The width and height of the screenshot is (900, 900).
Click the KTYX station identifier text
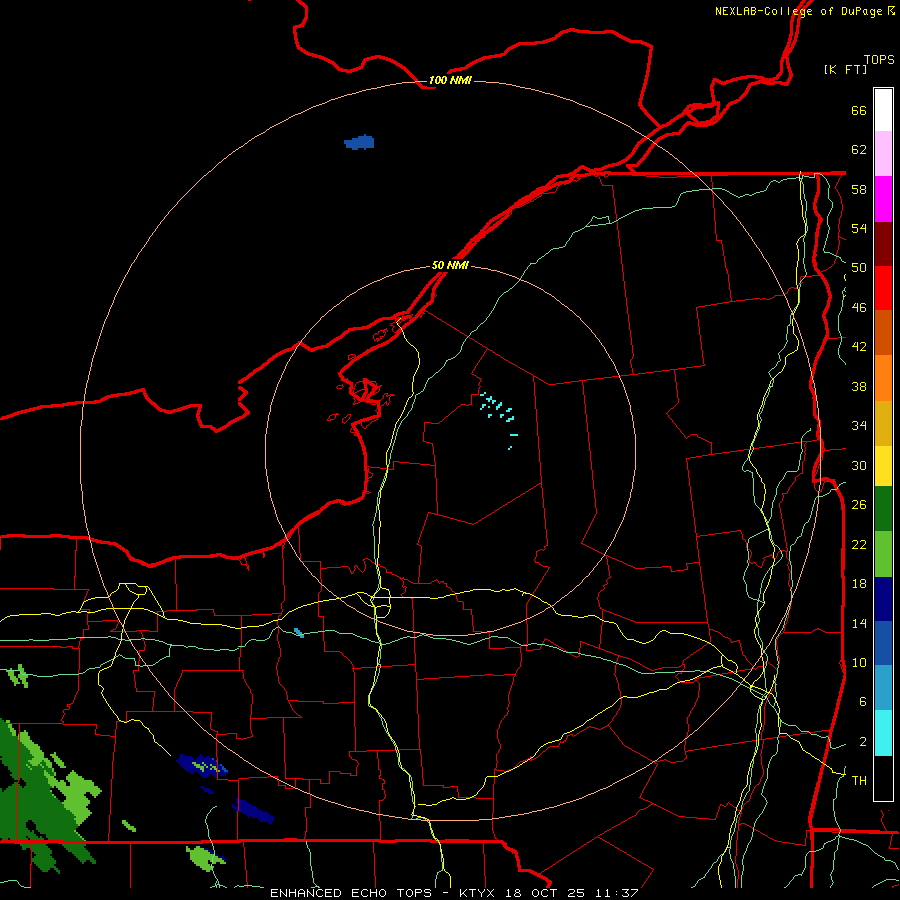(x=476, y=893)
